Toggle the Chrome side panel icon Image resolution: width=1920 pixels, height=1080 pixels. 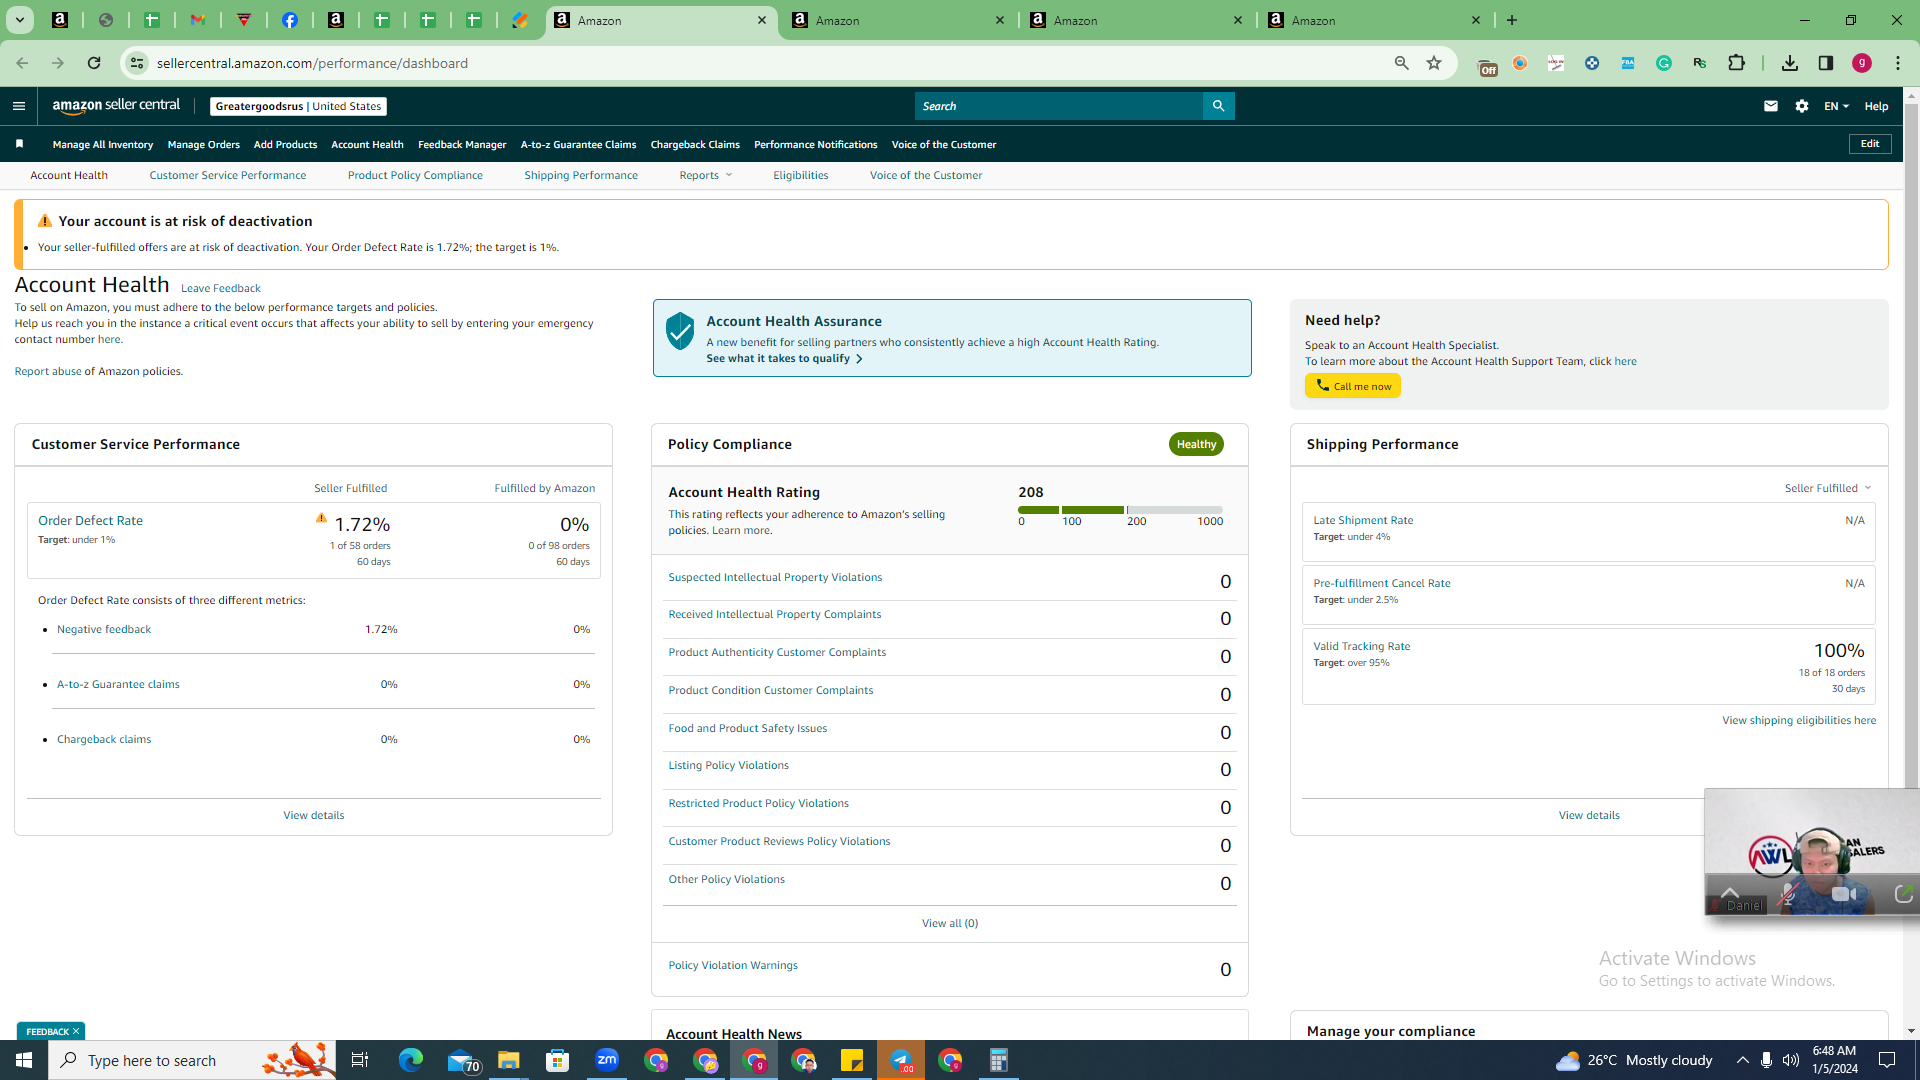[x=1826, y=63]
